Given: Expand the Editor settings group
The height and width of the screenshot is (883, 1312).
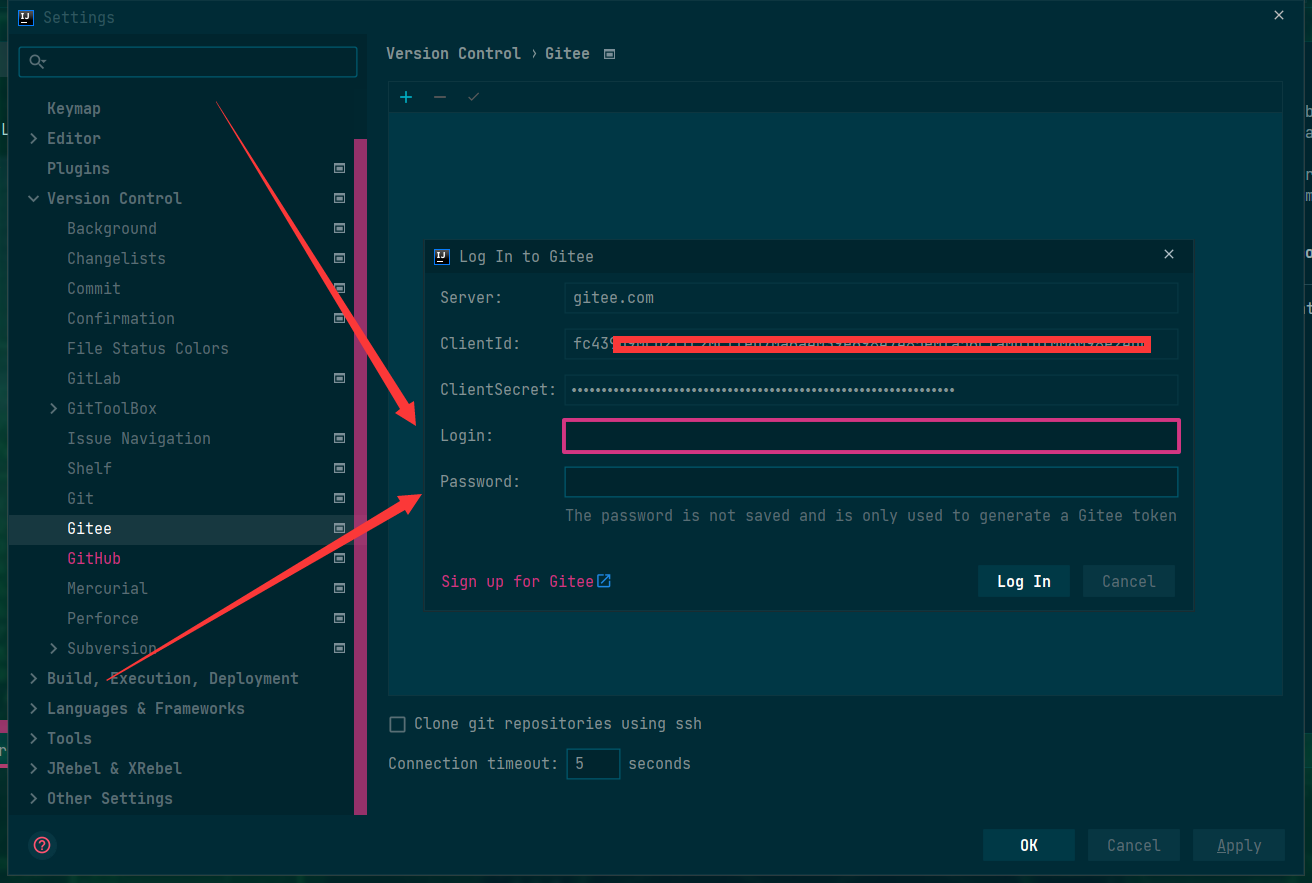Looking at the screenshot, I should click(34, 138).
